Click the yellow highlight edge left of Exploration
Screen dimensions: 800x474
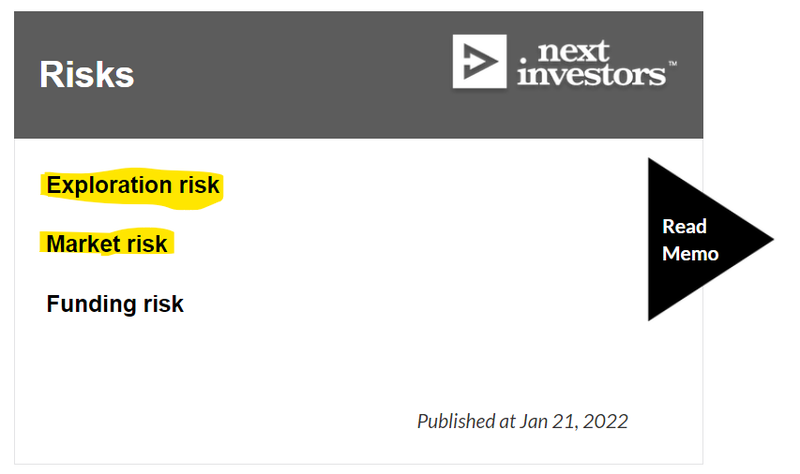point(43,185)
